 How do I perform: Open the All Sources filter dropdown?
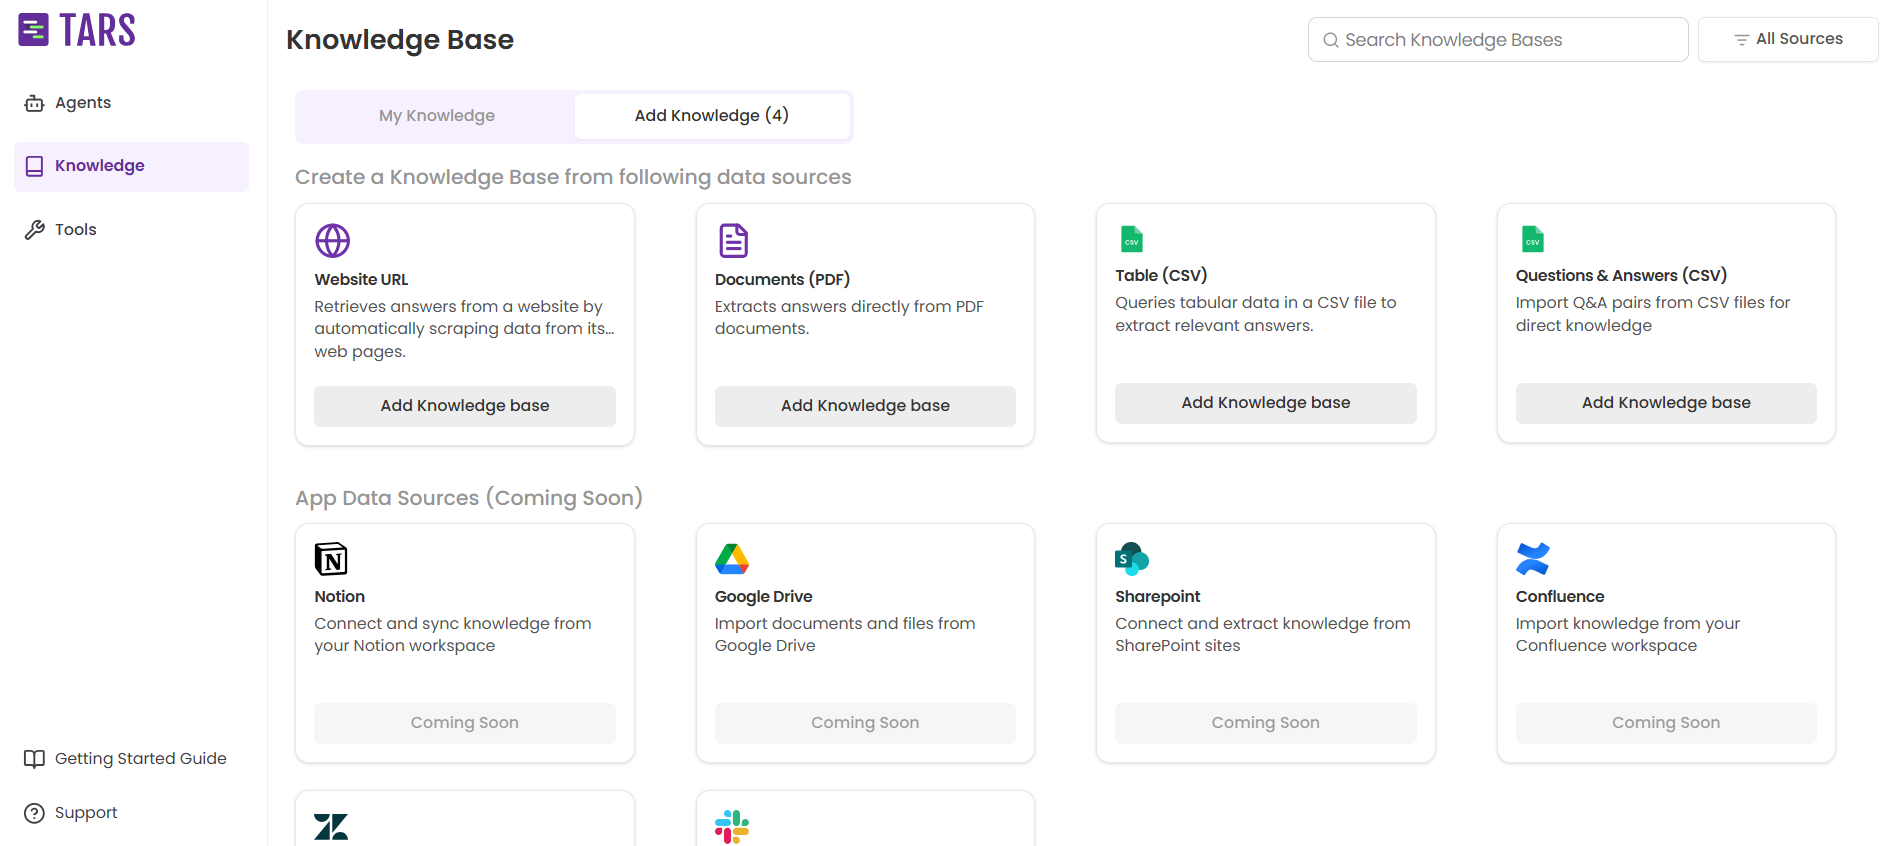click(1787, 39)
